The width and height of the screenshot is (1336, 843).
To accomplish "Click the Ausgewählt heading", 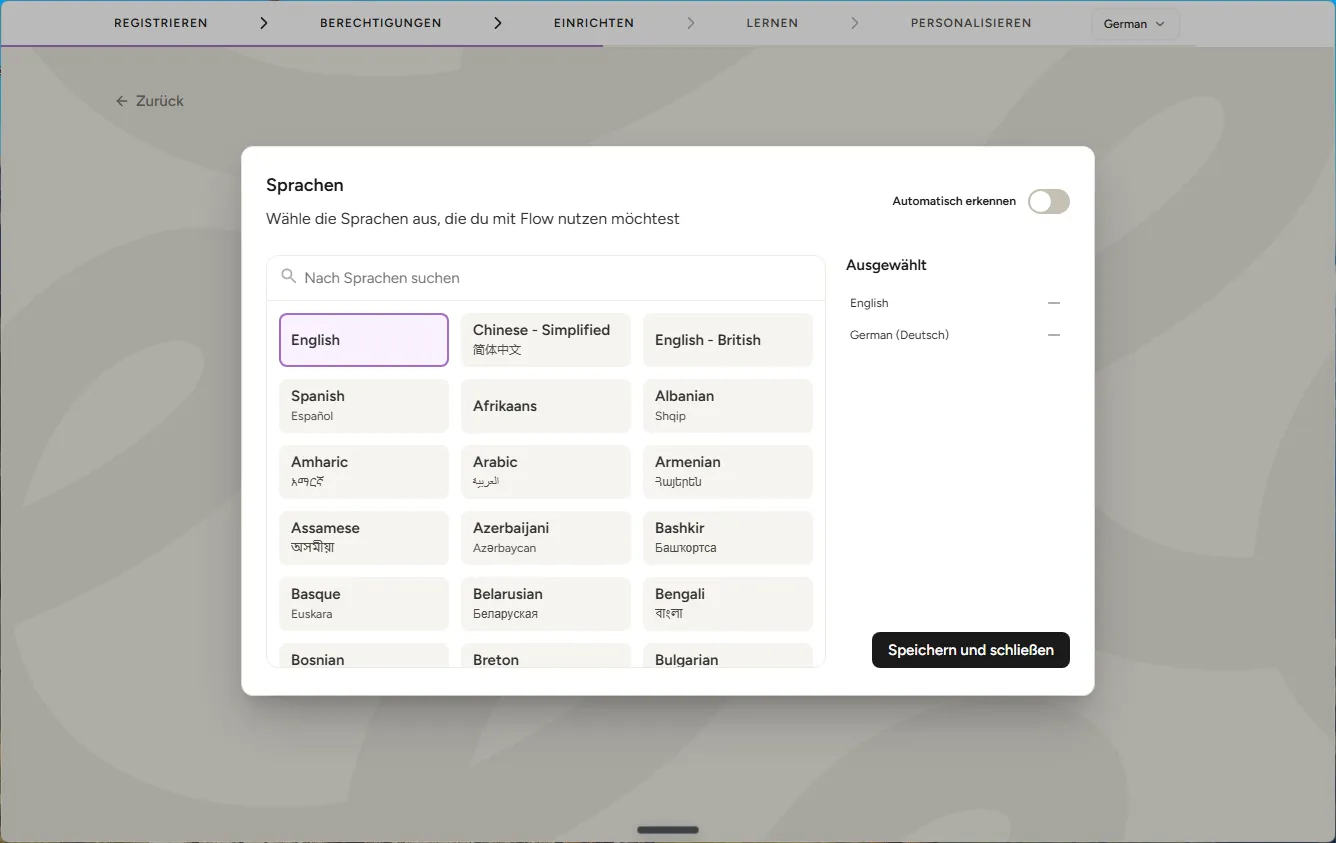I will pyautogui.click(x=886, y=265).
